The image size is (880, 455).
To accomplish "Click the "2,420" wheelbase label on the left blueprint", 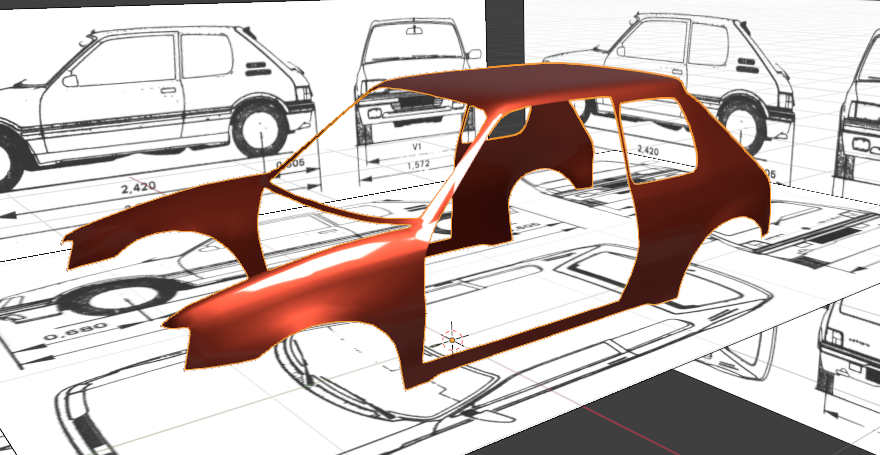I will point(138,187).
